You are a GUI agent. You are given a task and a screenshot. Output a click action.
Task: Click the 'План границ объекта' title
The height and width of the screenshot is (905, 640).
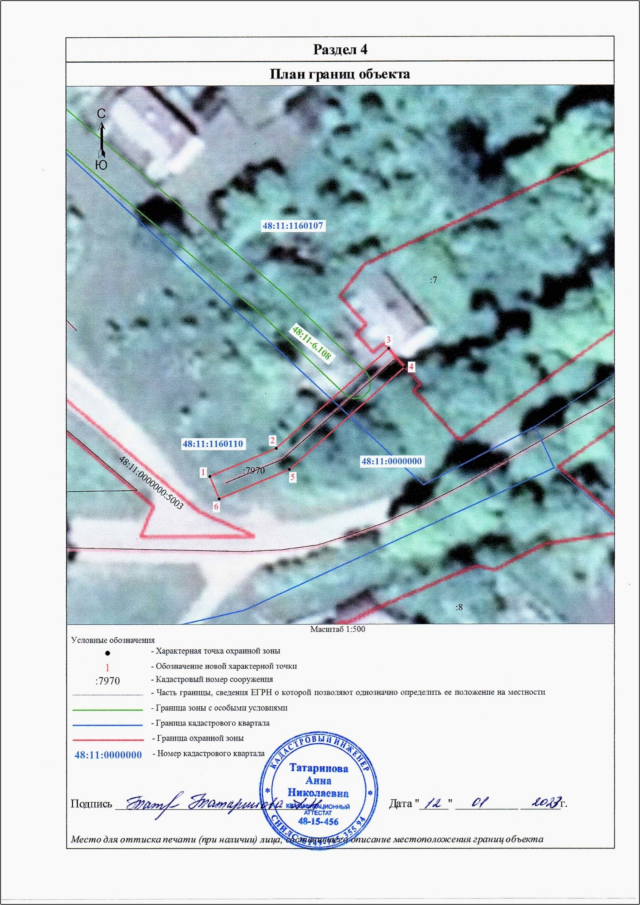pos(342,74)
